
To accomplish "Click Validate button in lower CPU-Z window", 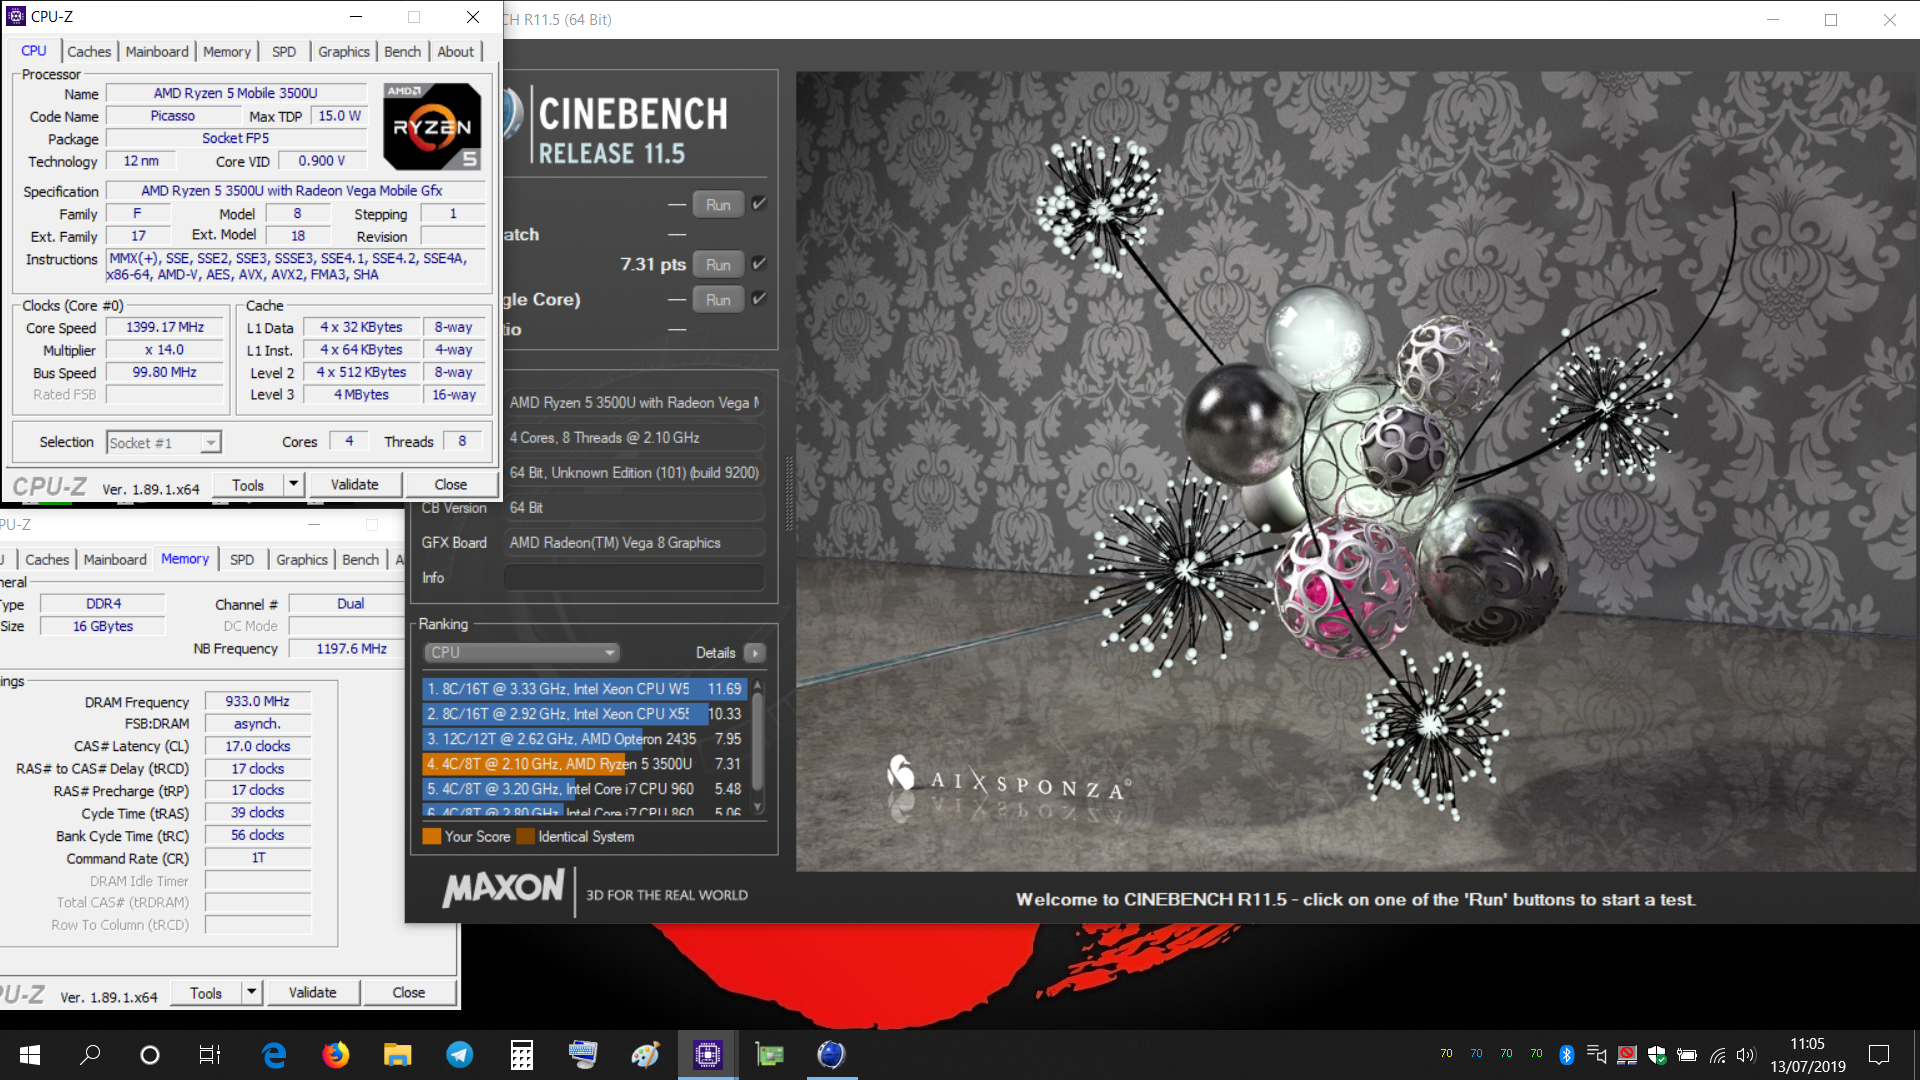I will 313,993.
